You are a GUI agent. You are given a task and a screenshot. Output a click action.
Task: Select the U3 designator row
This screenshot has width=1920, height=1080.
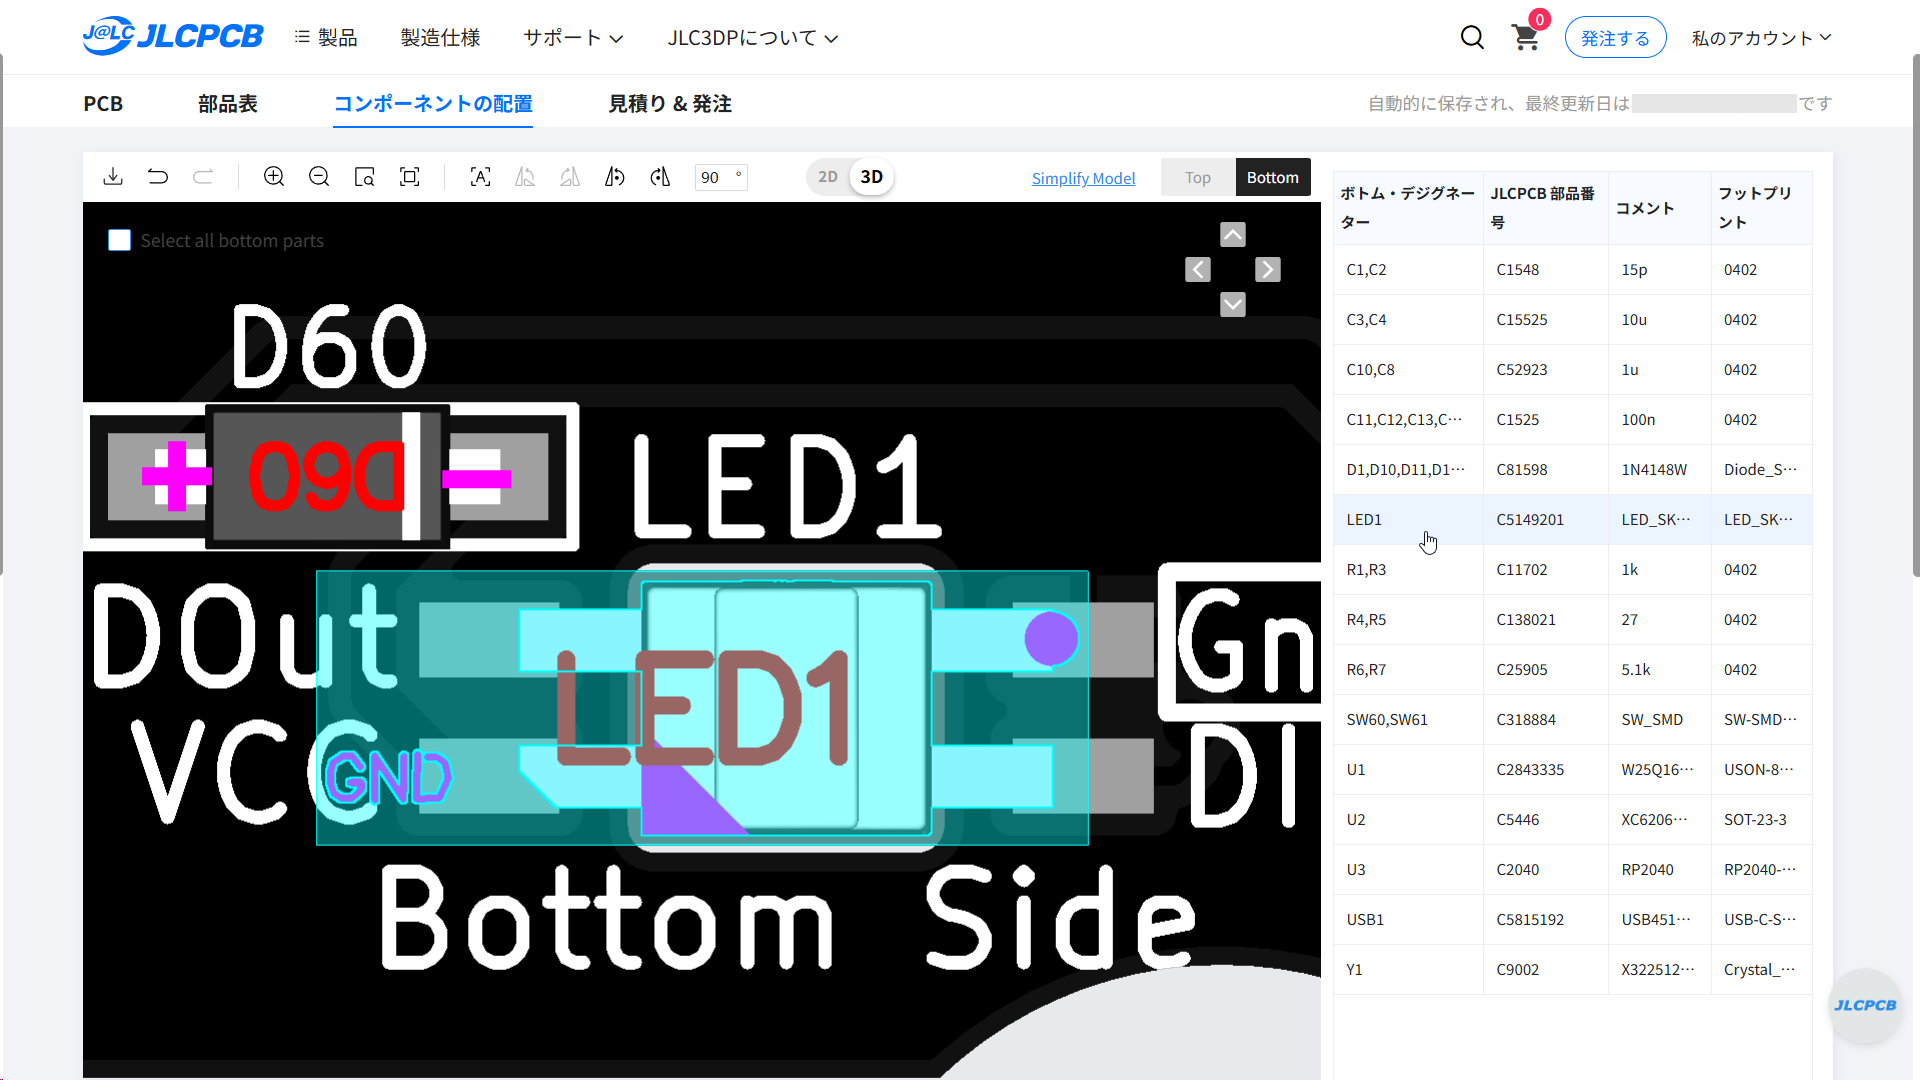1573,870
